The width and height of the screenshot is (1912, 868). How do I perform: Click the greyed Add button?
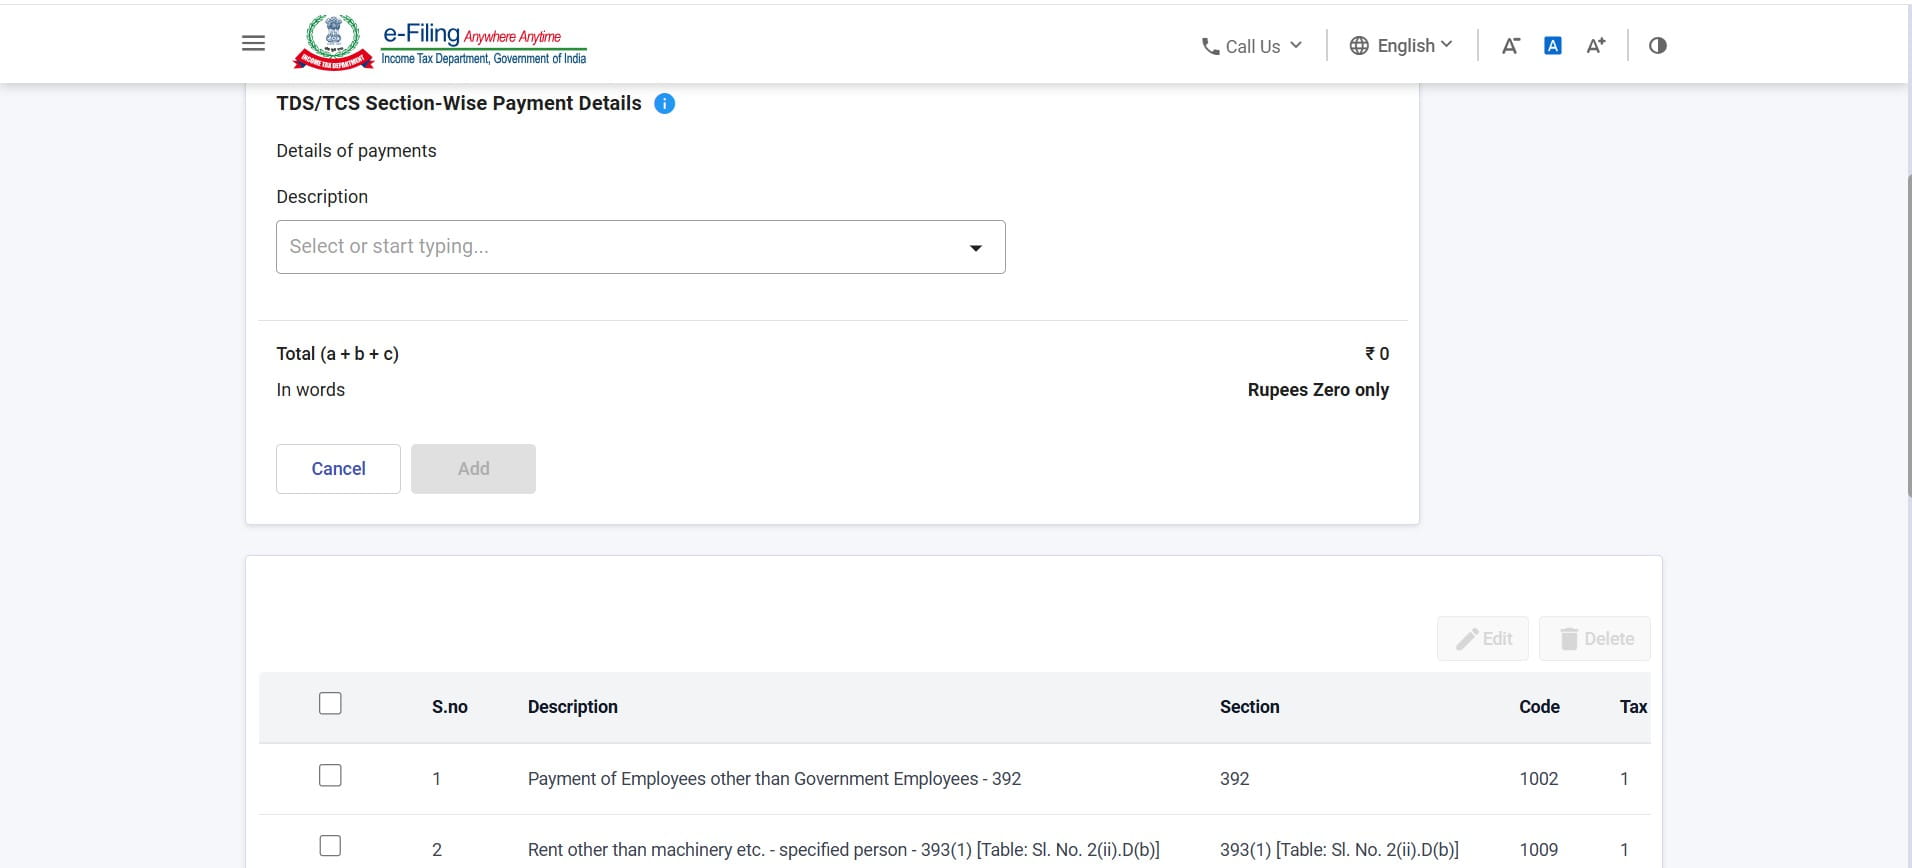click(x=473, y=469)
